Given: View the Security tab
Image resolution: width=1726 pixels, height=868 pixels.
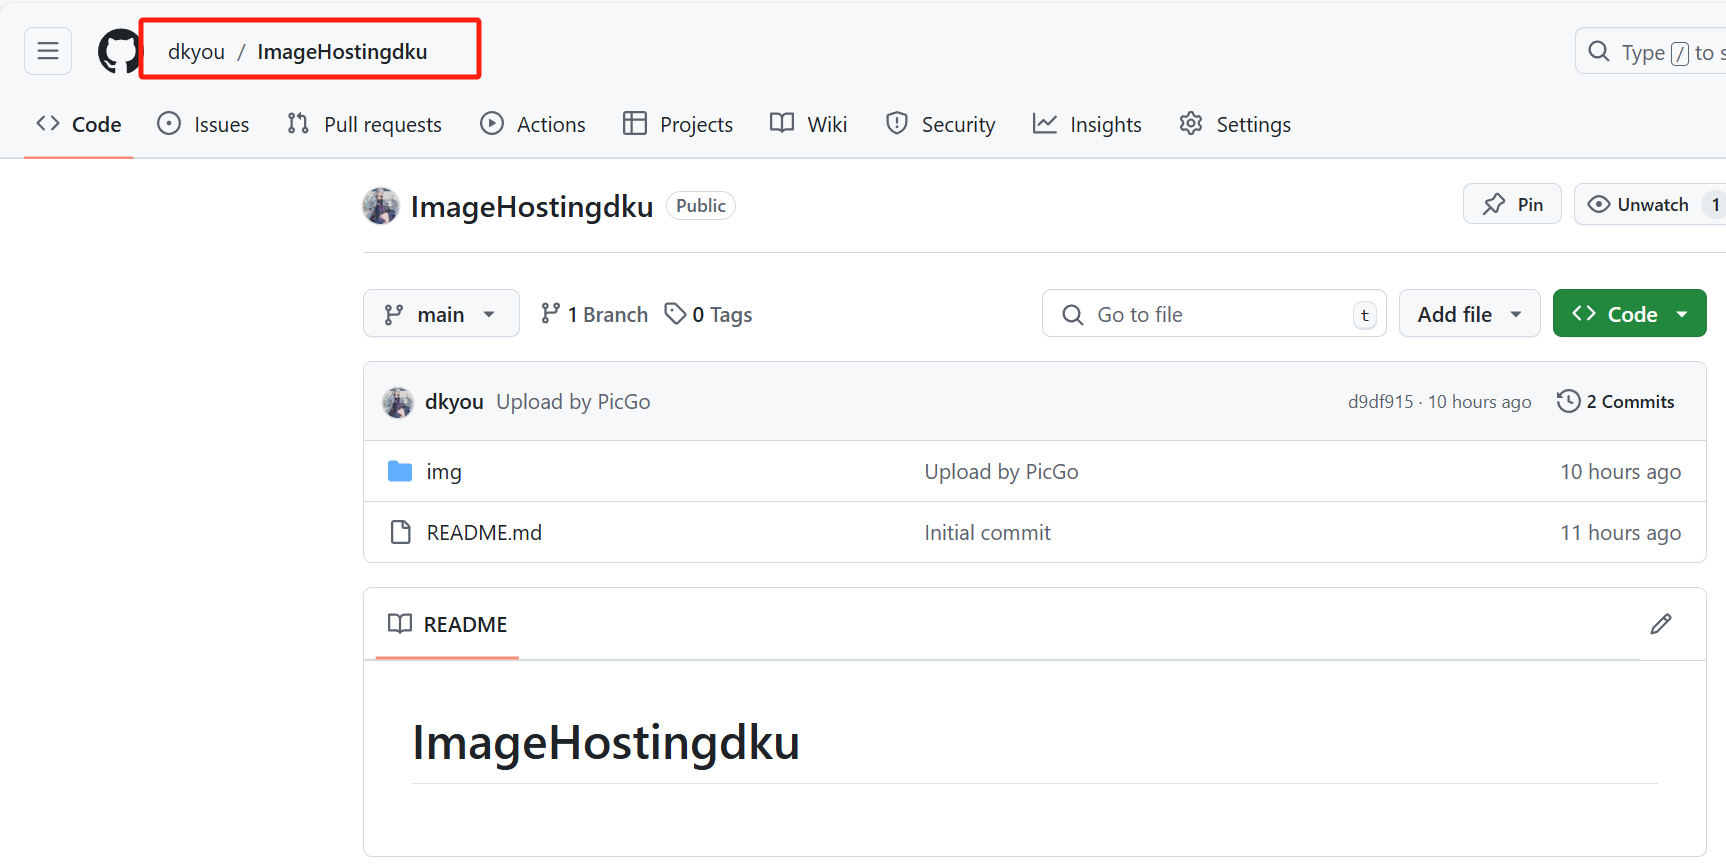Looking at the screenshot, I should point(940,124).
